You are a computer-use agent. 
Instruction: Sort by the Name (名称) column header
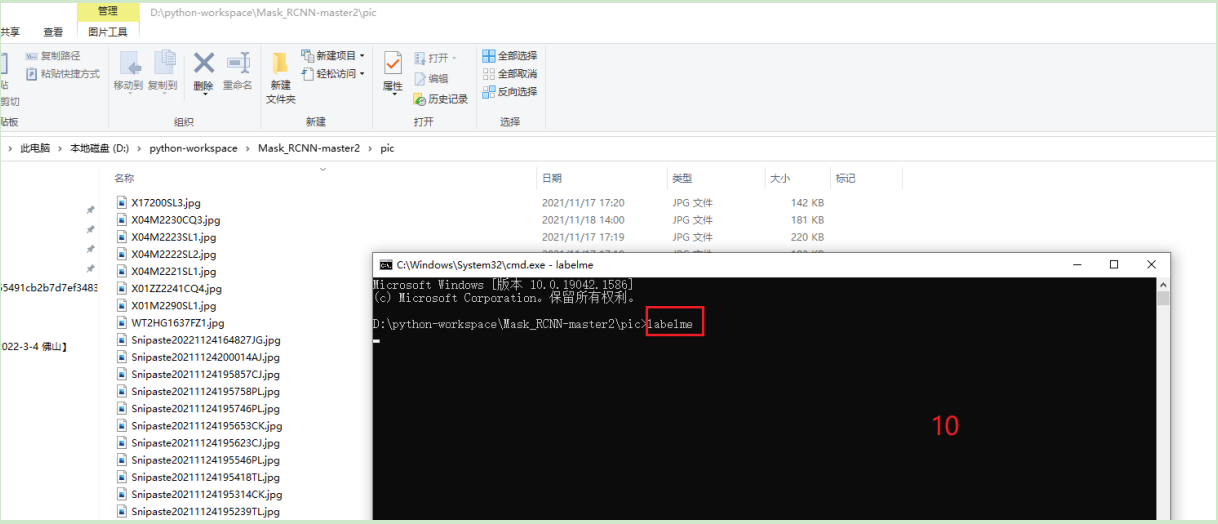[x=124, y=178]
